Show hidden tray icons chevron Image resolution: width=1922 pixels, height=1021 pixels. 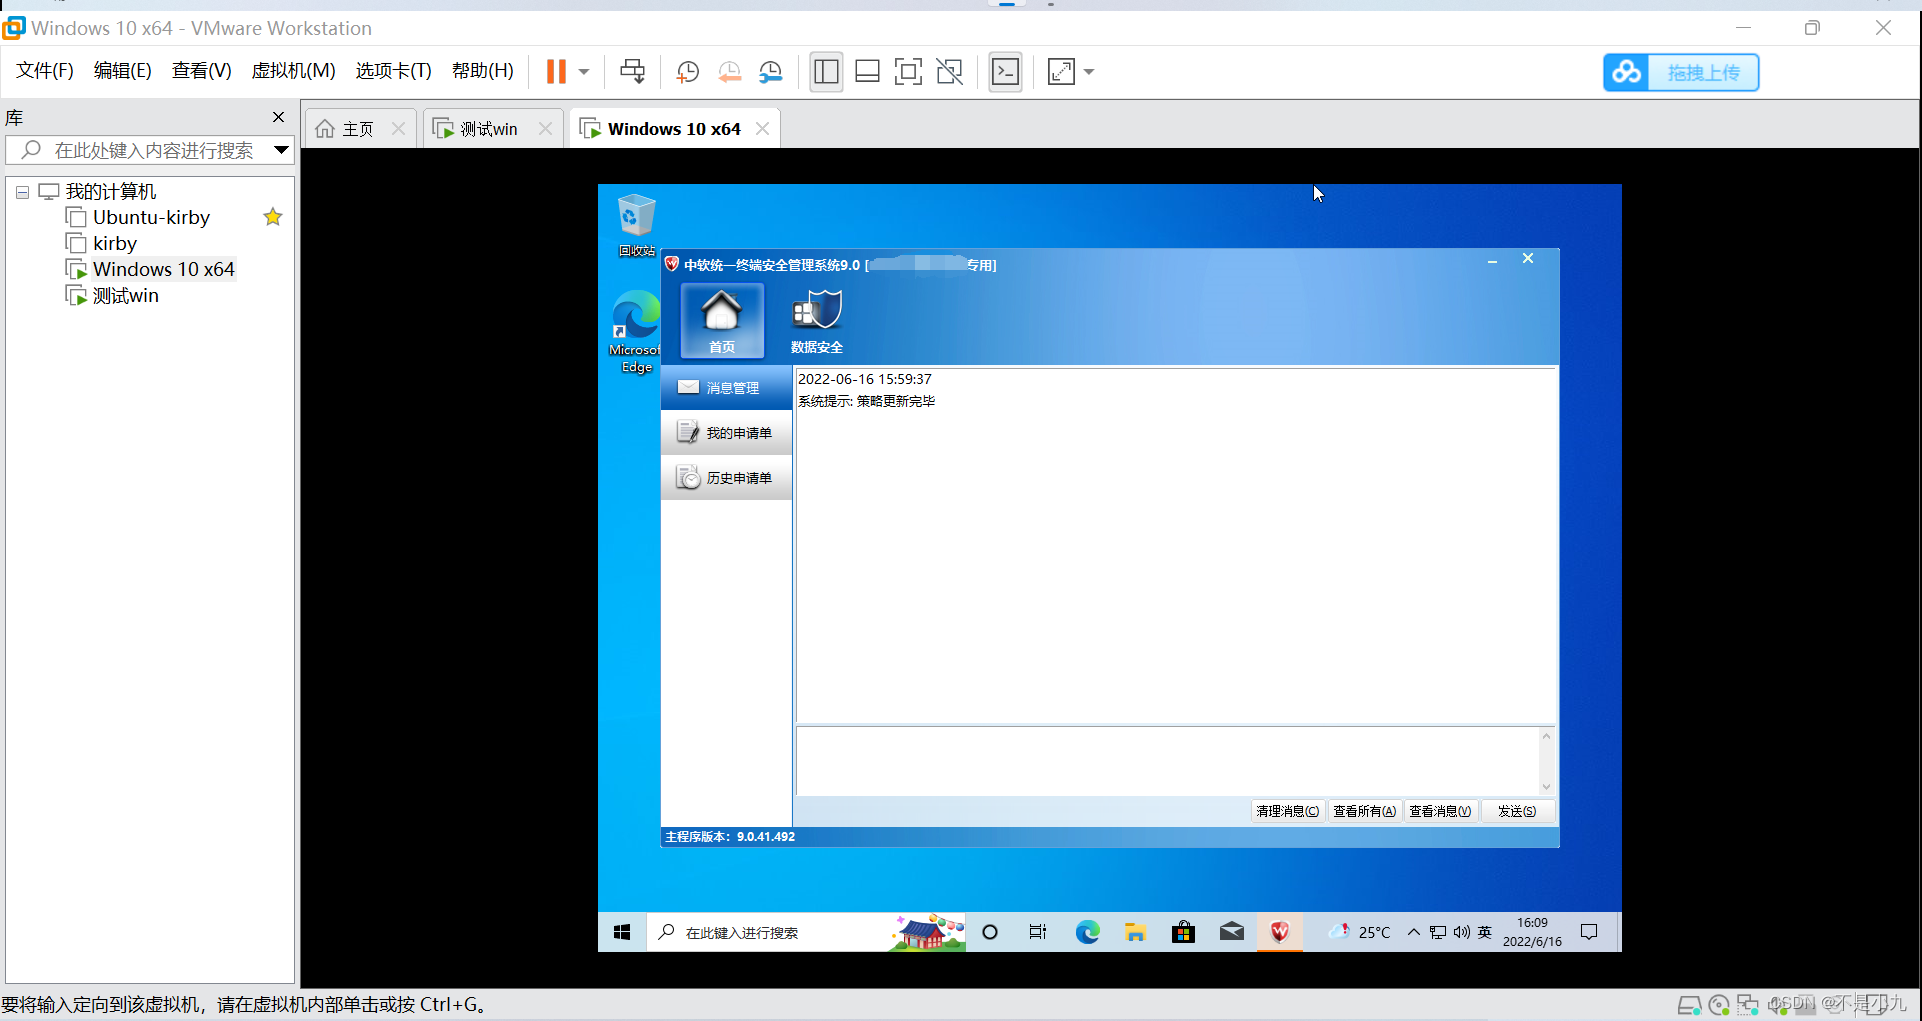point(1413,932)
